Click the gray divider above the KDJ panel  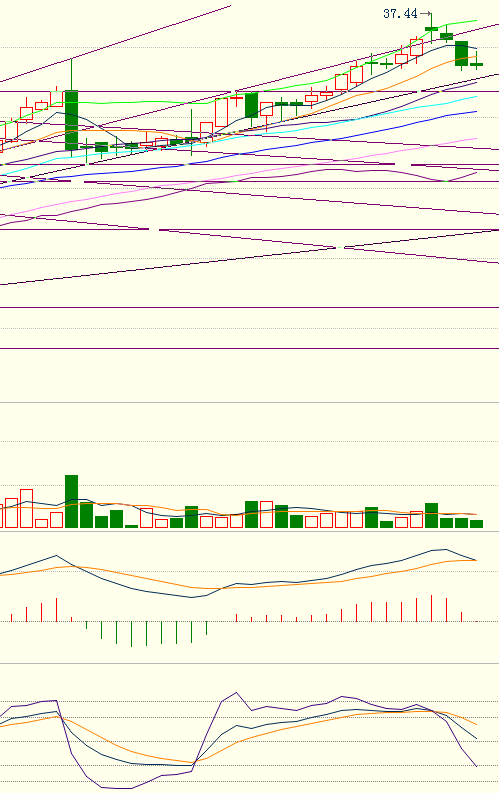(x=249, y=663)
